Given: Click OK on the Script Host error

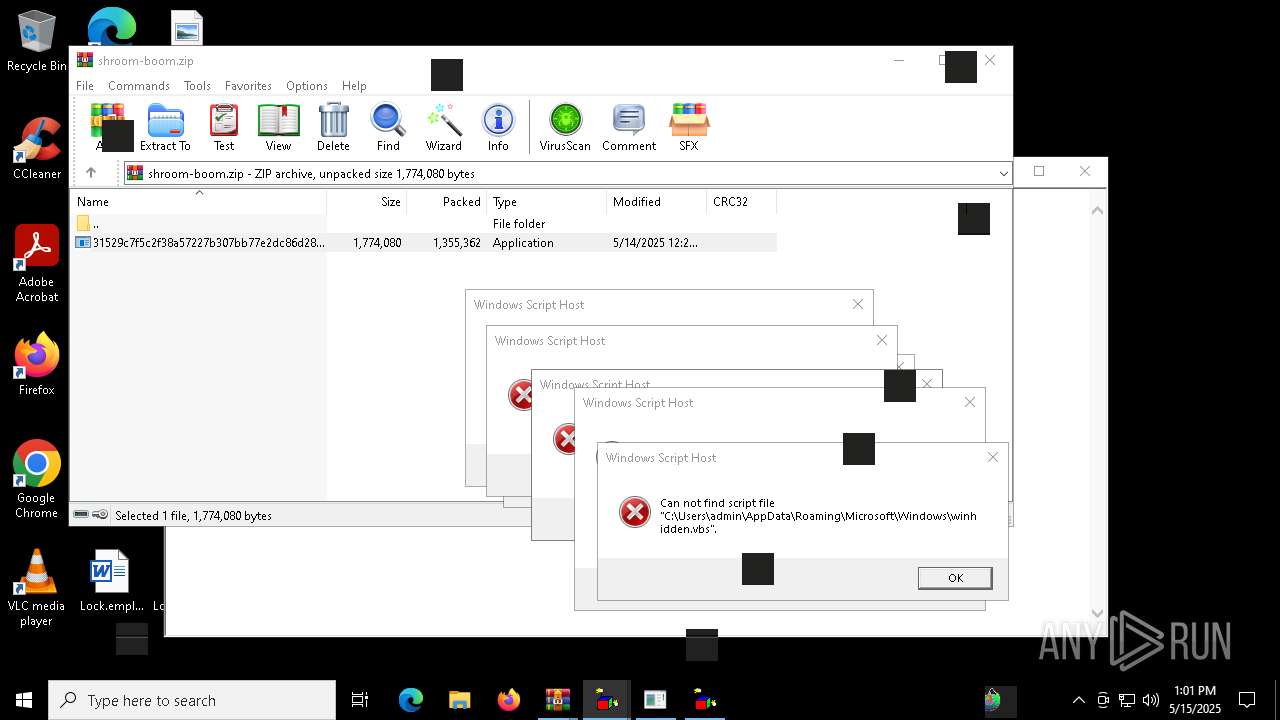Looking at the screenshot, I should [x=955, y=578].
